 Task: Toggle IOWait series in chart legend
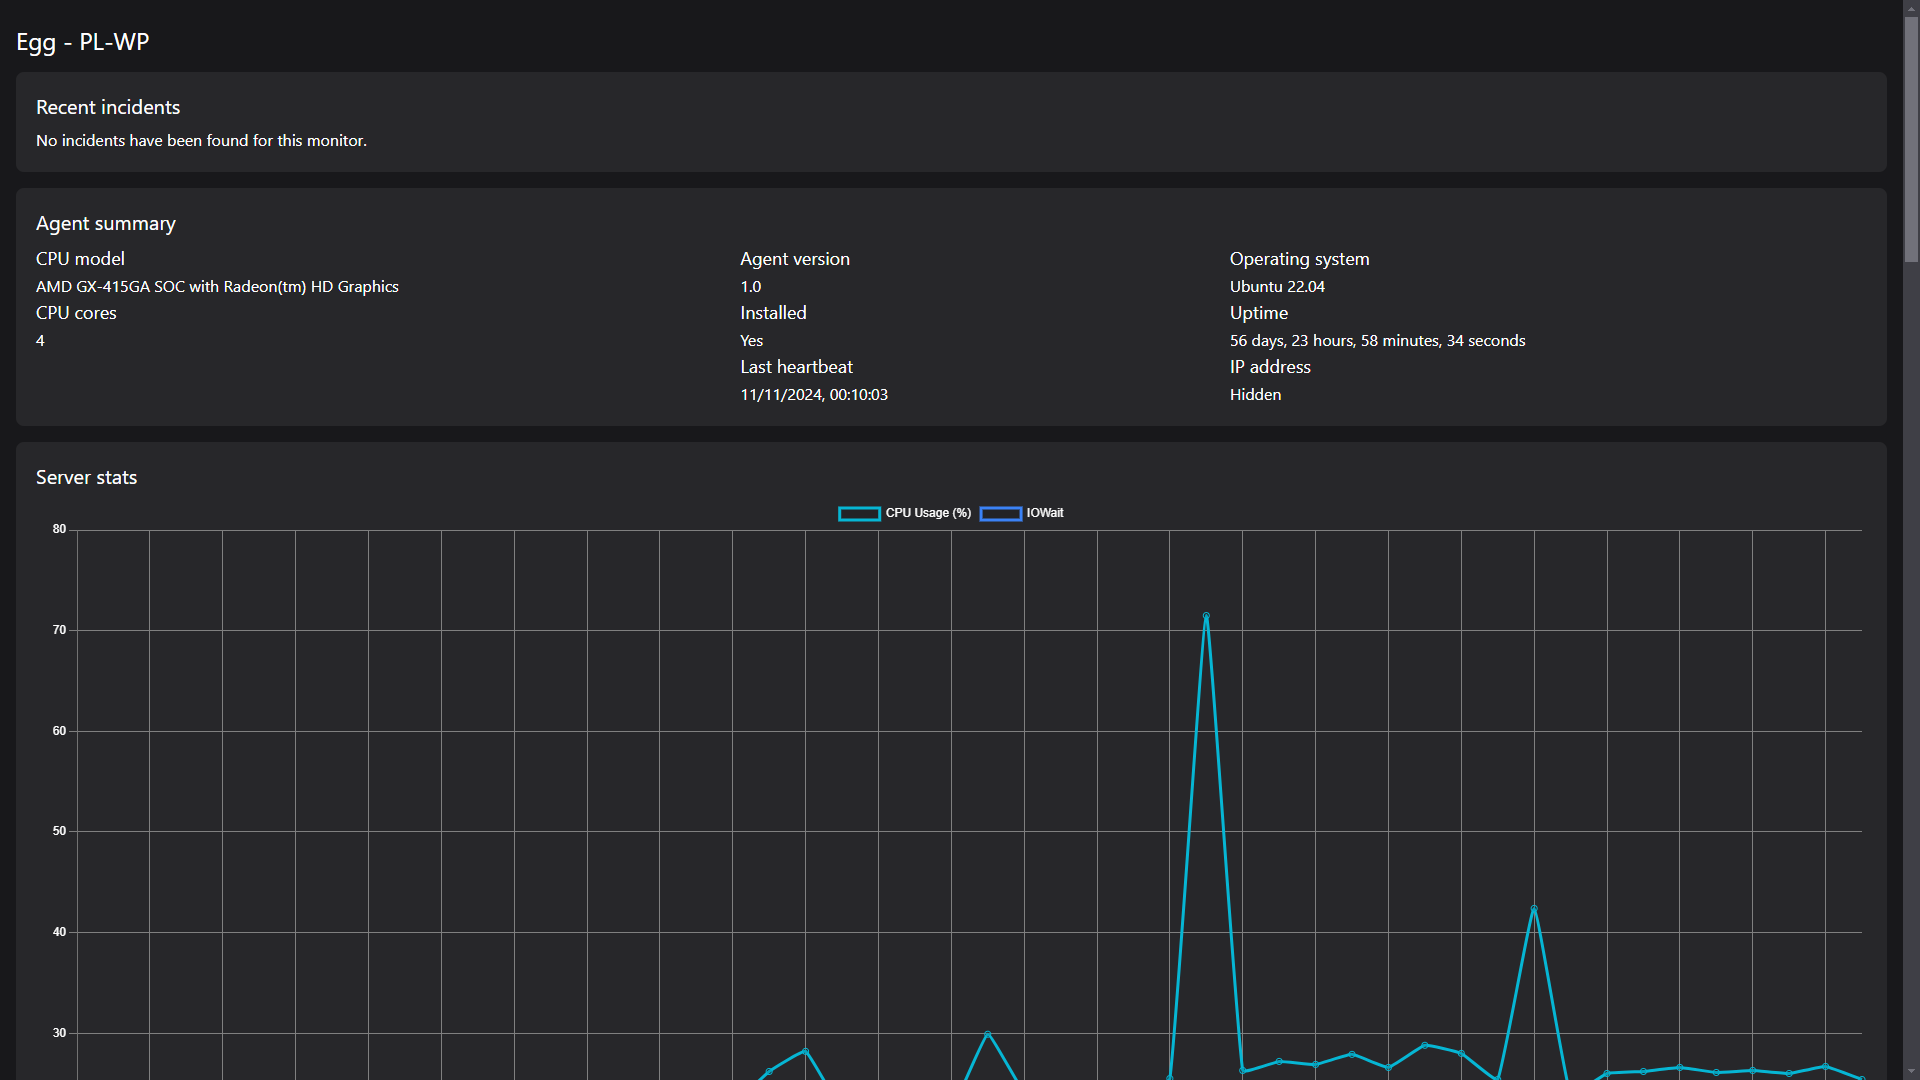[1044, 513]
